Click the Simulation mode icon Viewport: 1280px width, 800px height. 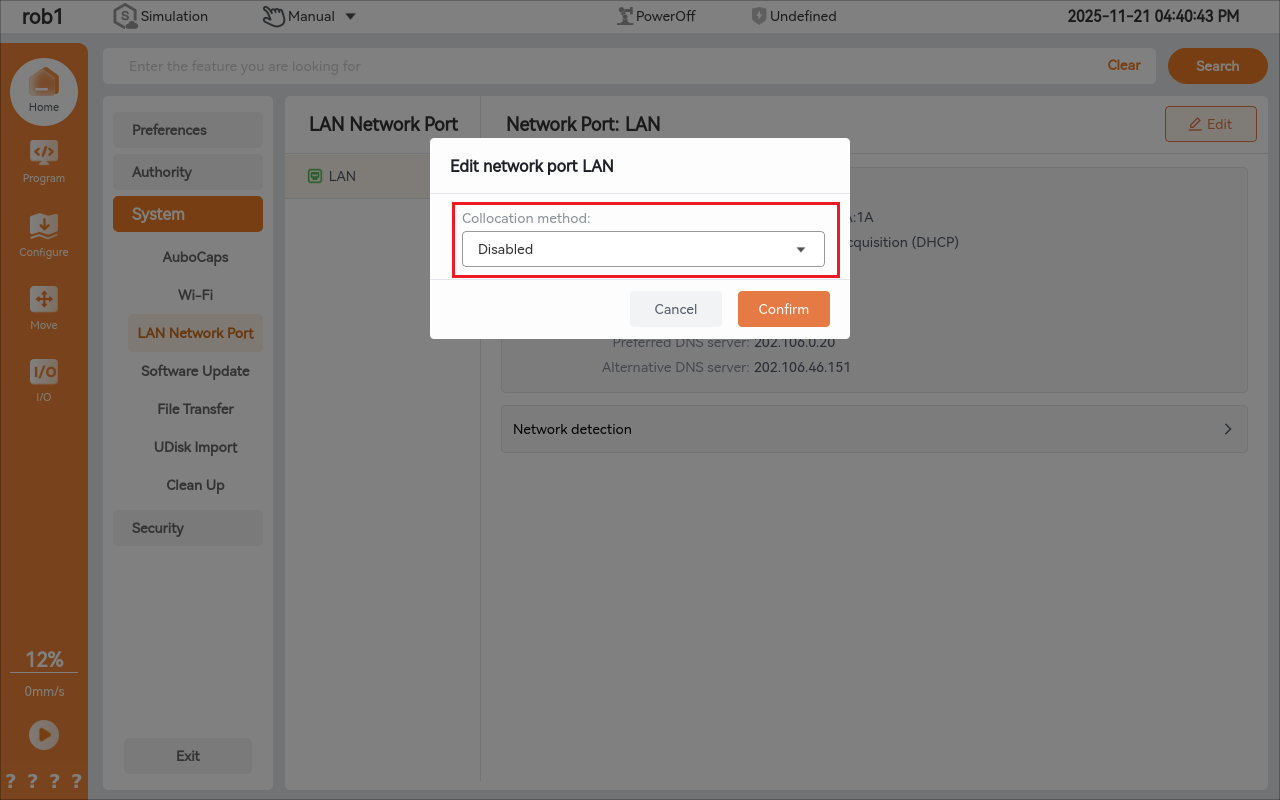click(x=124, y=15)
